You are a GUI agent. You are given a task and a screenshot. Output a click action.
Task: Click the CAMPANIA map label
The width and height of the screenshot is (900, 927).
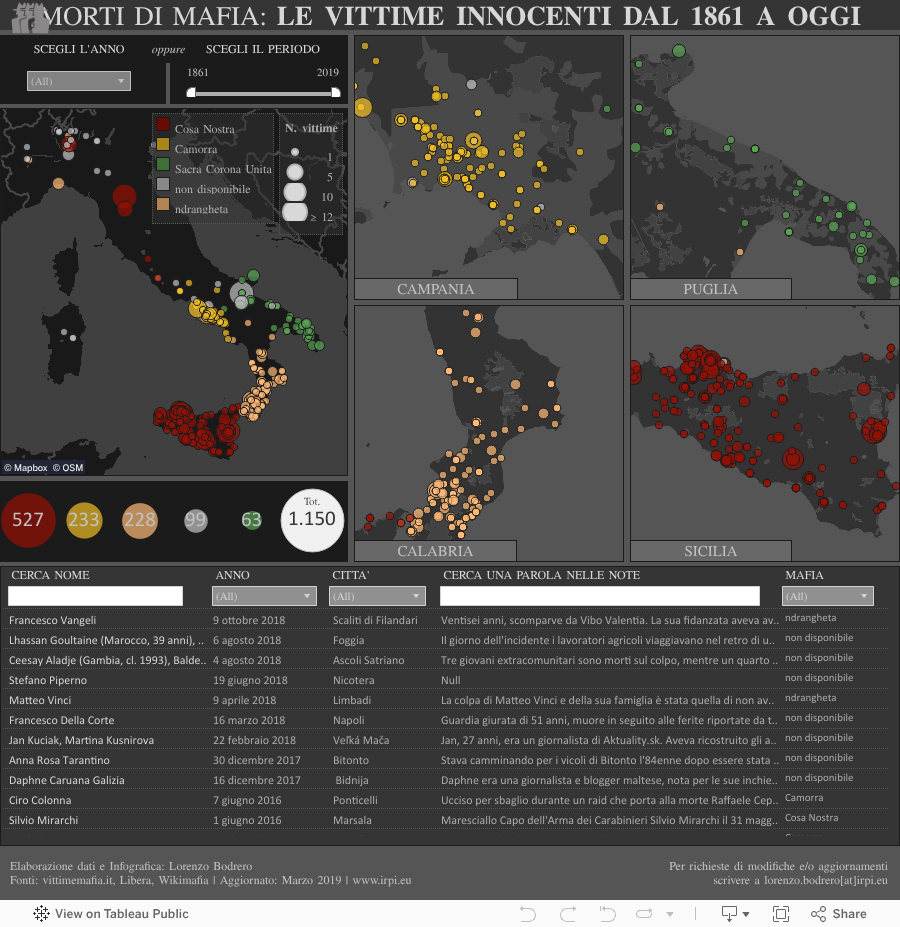point(436,289)
